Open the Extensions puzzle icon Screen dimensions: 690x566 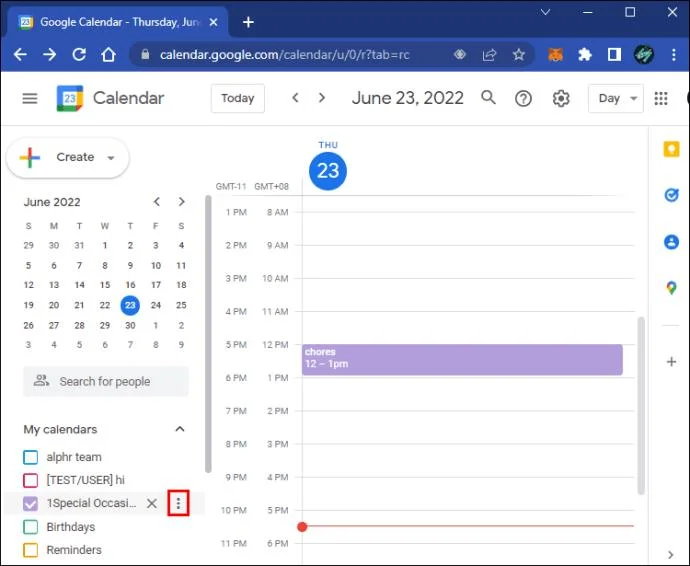(x=584, y=55)
